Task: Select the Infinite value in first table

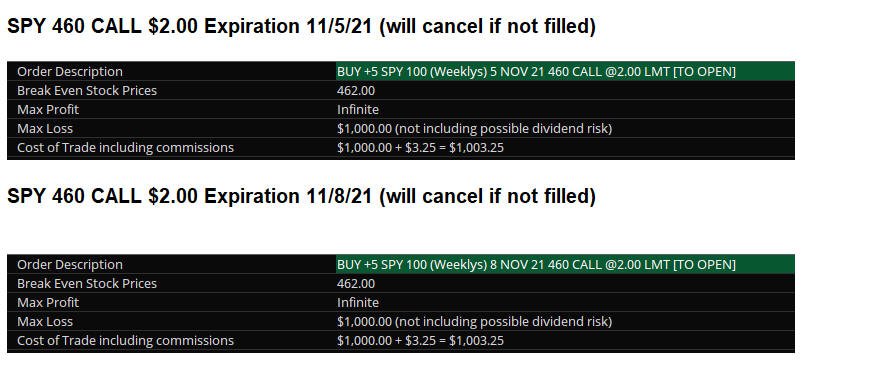Action: pyautogui.click(x=357, y=110)
